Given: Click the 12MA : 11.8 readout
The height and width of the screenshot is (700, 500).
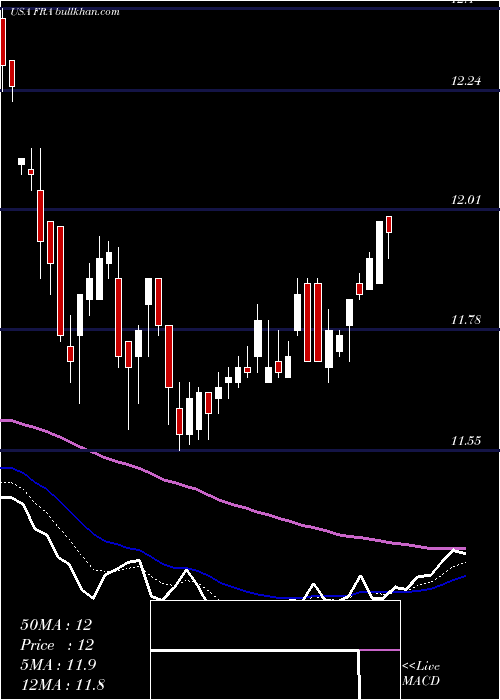Looking at the screenshot, I should [x=62, y=685].
